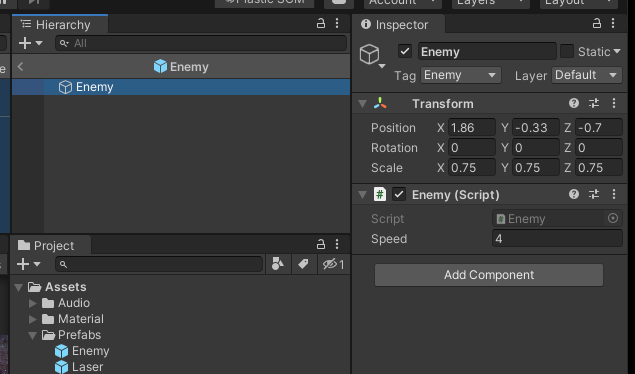Focus the Hierarchy search field
Image resolution: width=635 pixels, height=374 pixels.
201,43
